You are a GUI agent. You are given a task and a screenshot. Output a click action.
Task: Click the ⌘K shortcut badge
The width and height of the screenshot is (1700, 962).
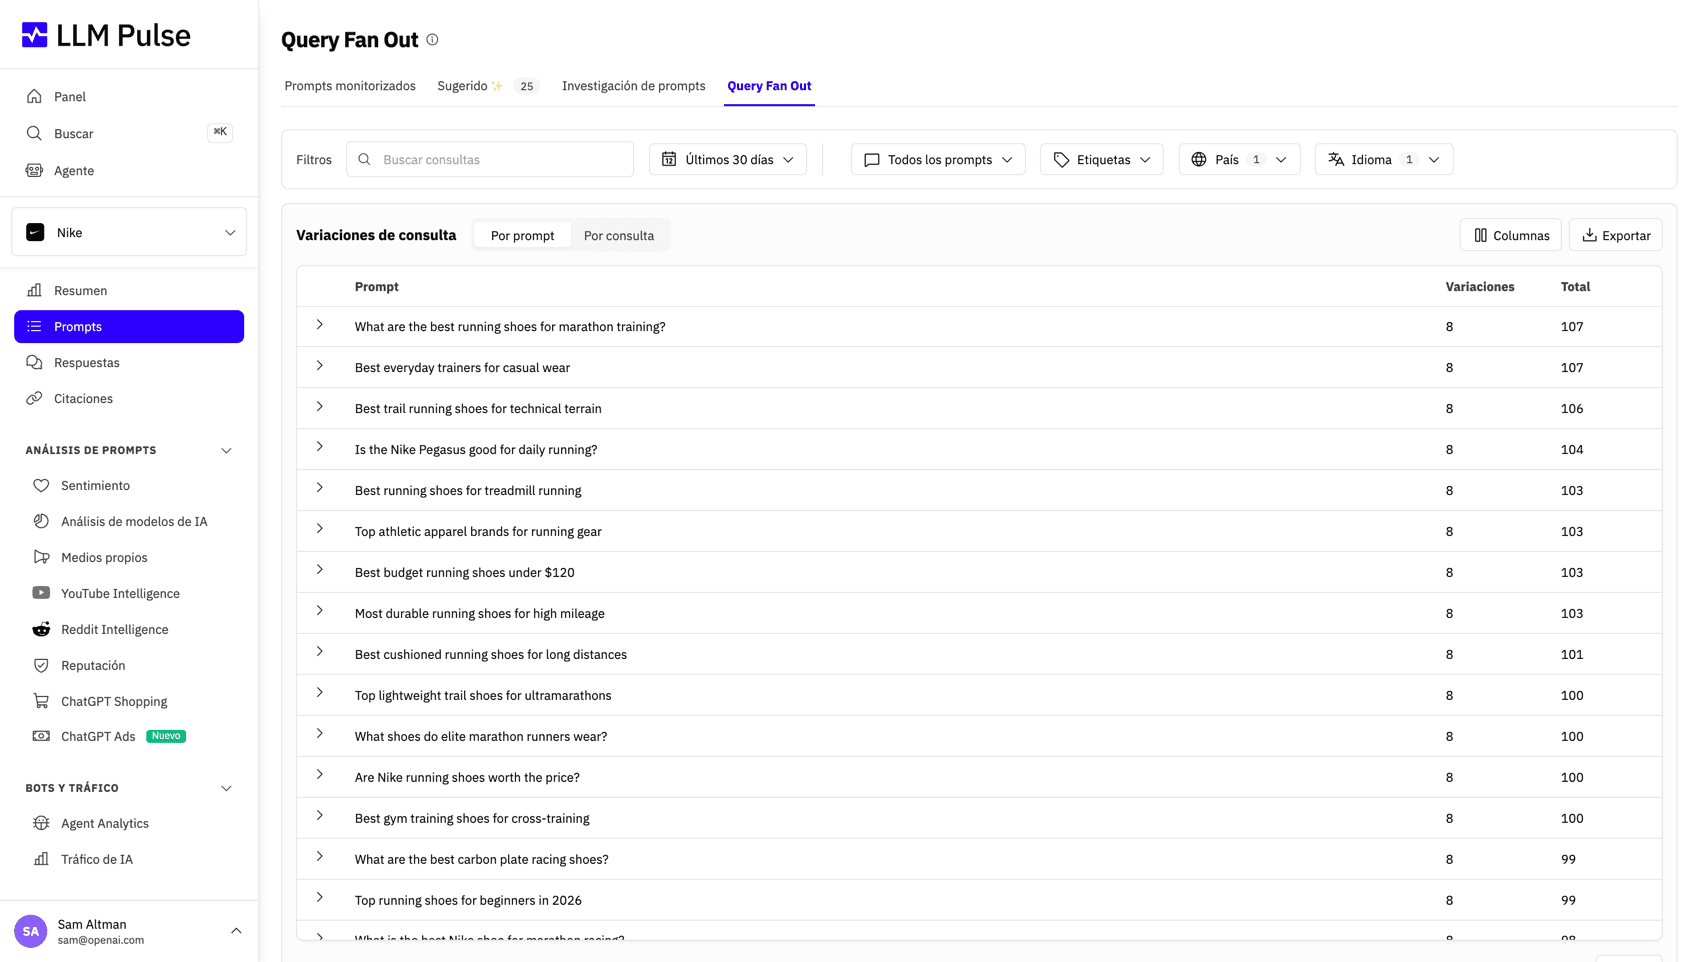pyautogui.click(x=220, y=132)
